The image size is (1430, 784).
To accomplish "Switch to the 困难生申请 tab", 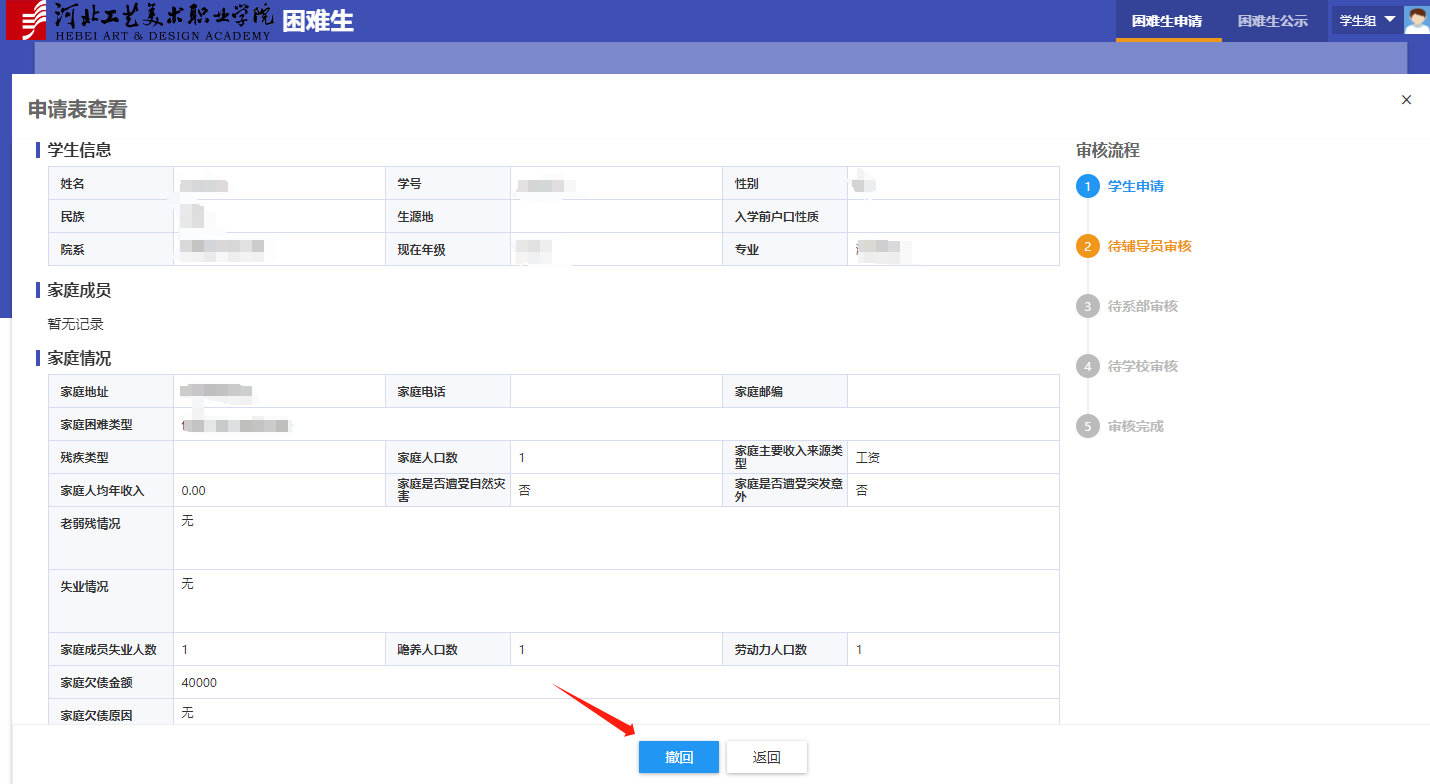I will click(x=1167, y=21).
